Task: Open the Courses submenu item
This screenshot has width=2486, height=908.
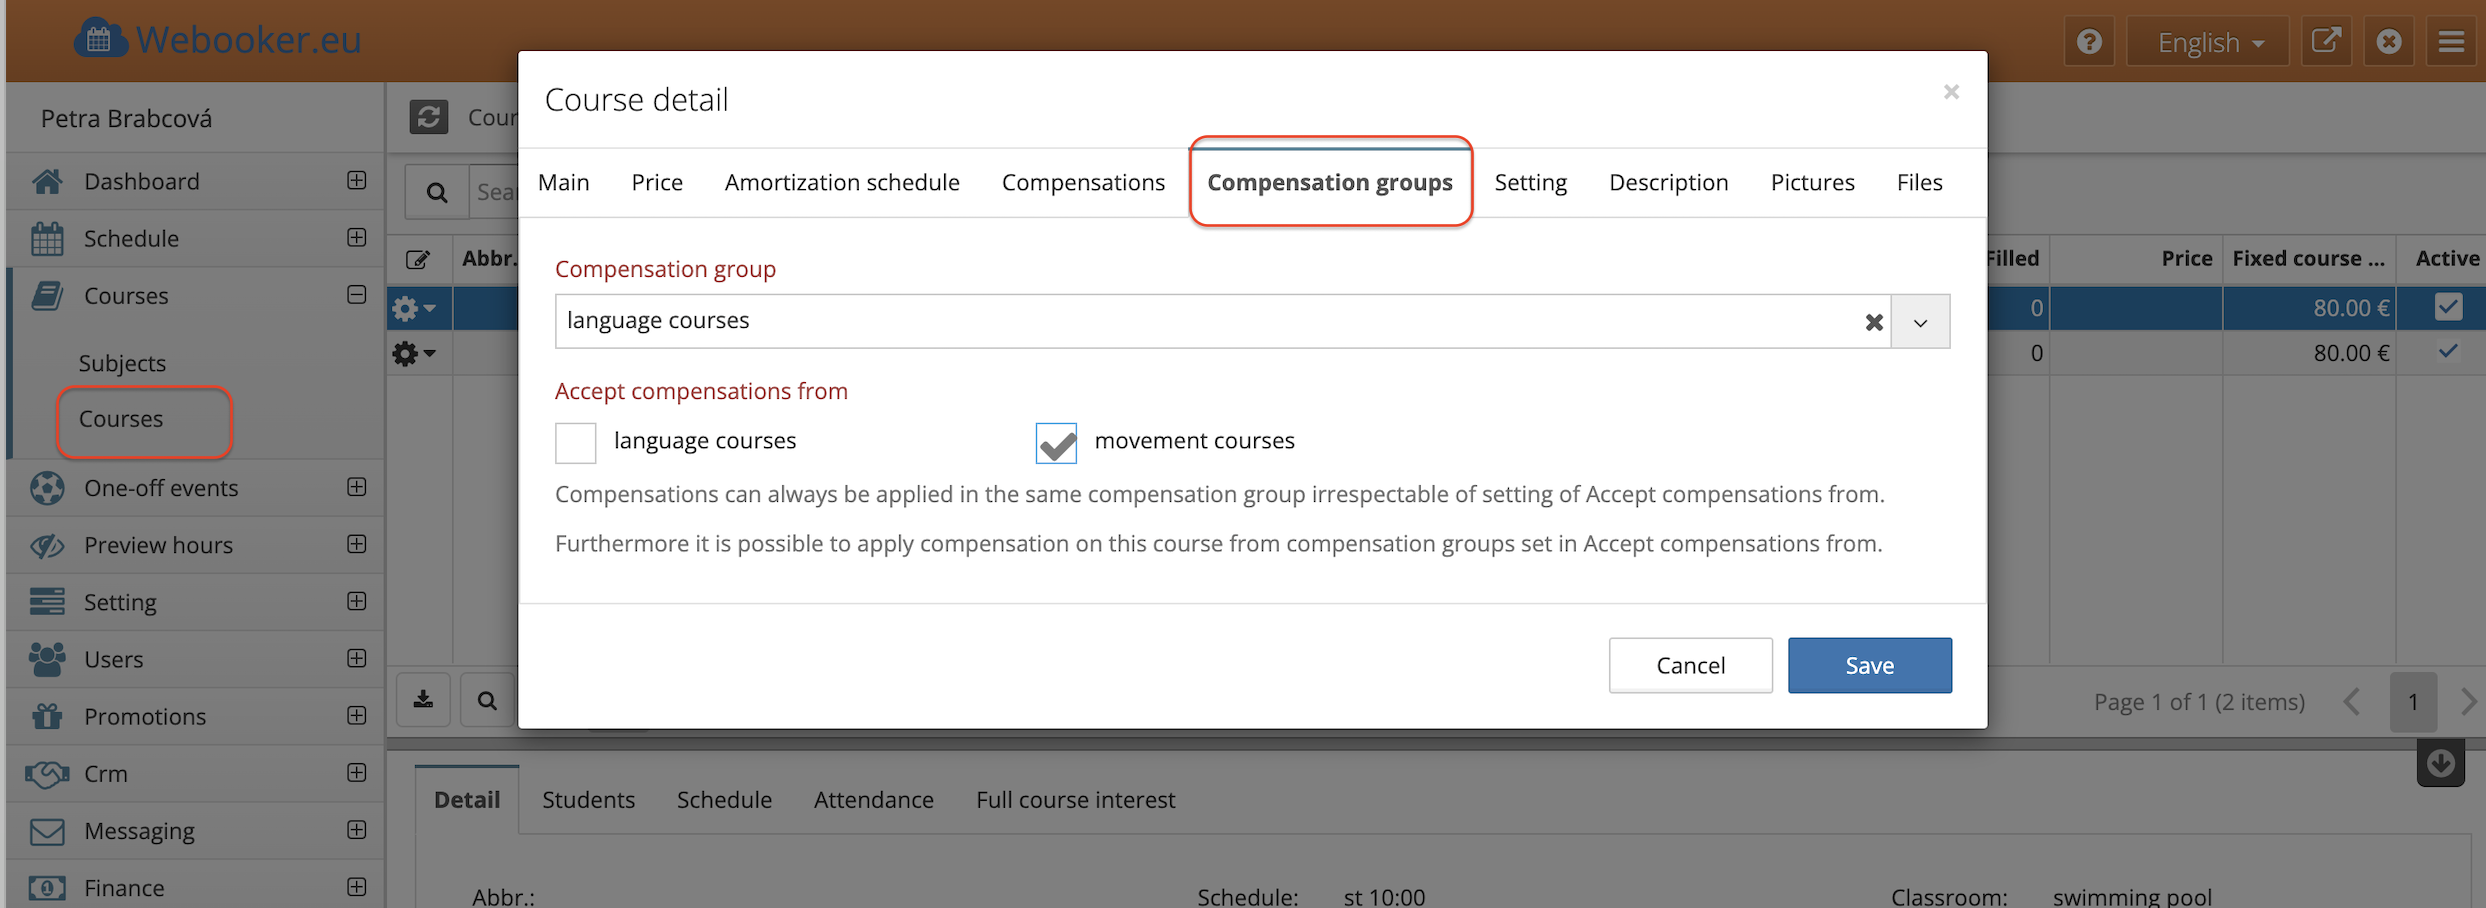Action: 121,419
